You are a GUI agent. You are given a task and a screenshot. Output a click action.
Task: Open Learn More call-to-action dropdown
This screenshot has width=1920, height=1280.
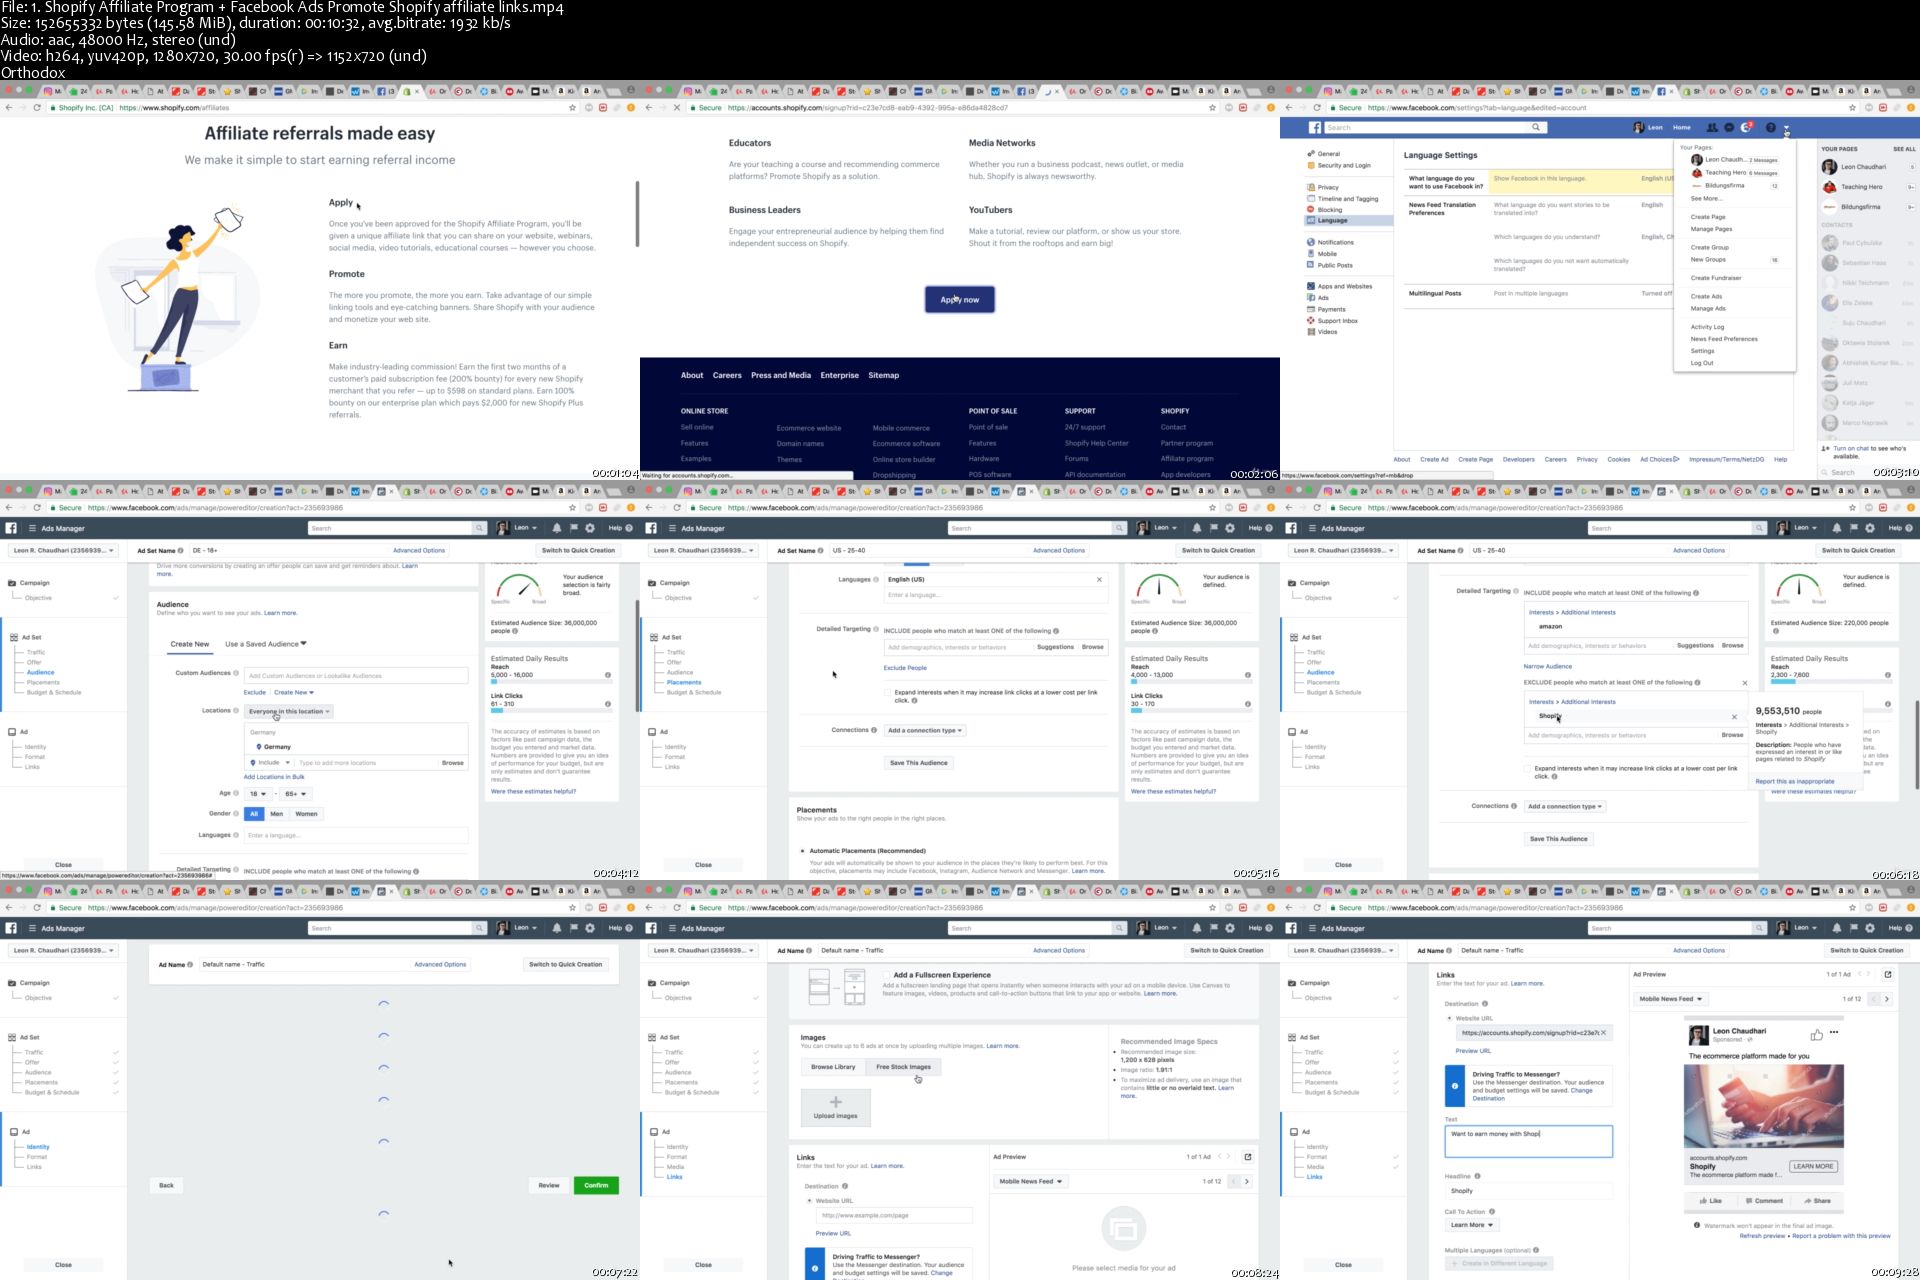(x=1471, y=1225)
